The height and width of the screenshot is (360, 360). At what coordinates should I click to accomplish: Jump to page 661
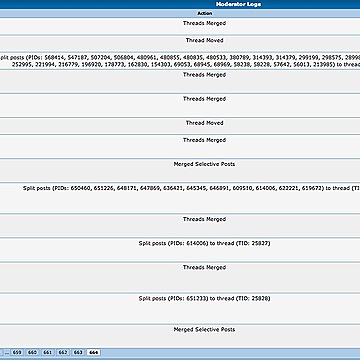click(x=48, y=352)
